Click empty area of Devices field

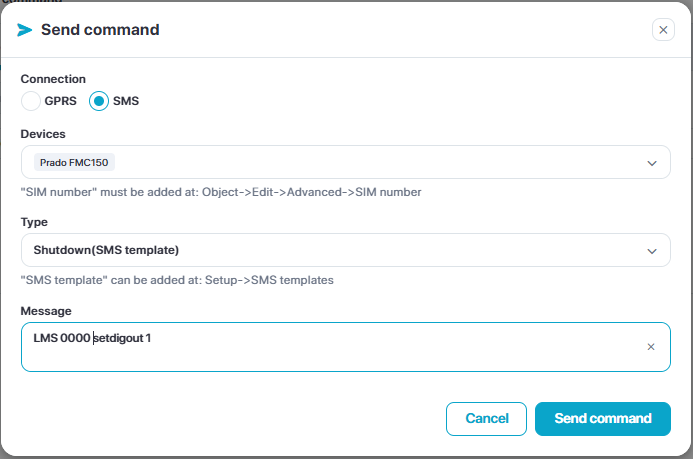pos(380,162)
